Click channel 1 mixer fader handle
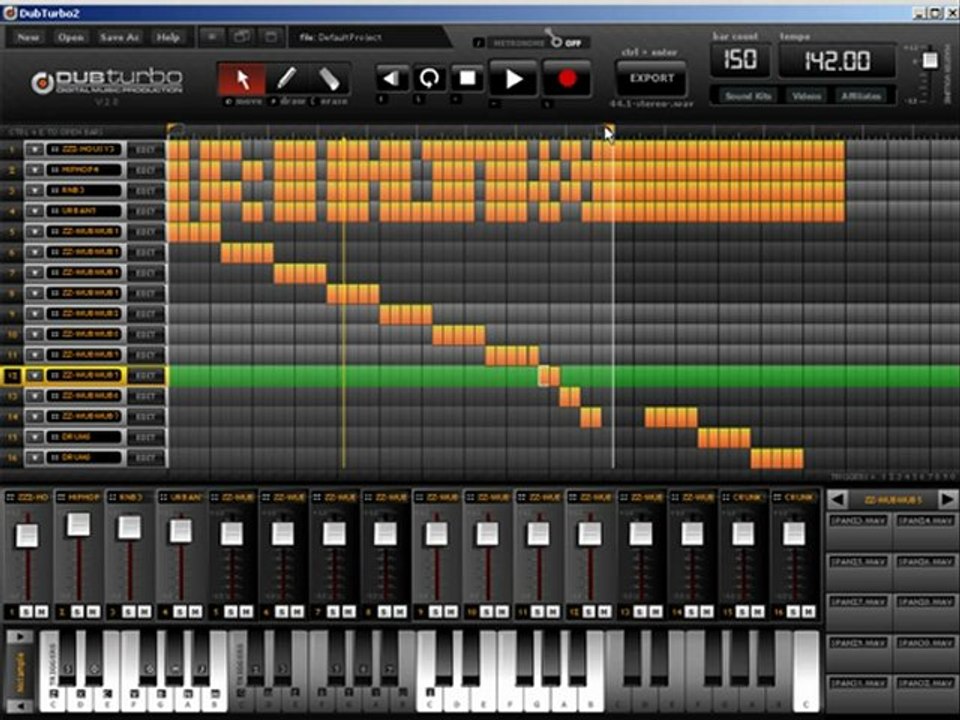This screenshot has height=720, width=960. click(x=27, y=535)
